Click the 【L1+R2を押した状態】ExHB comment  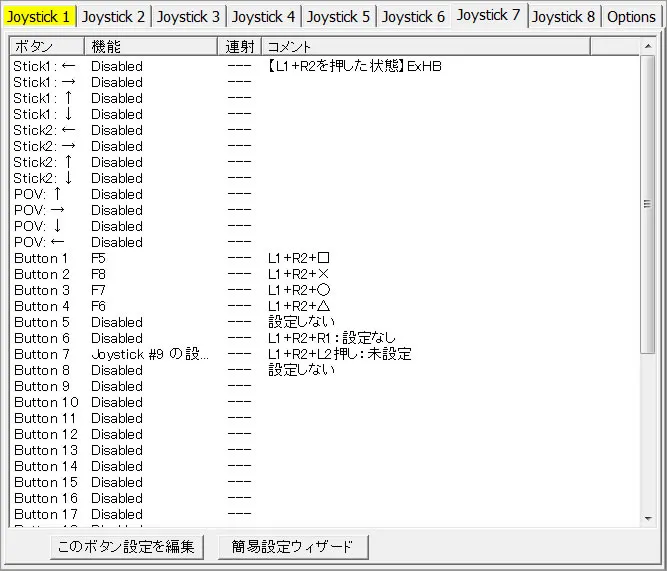pyautogui.click(x=355, y=66)
